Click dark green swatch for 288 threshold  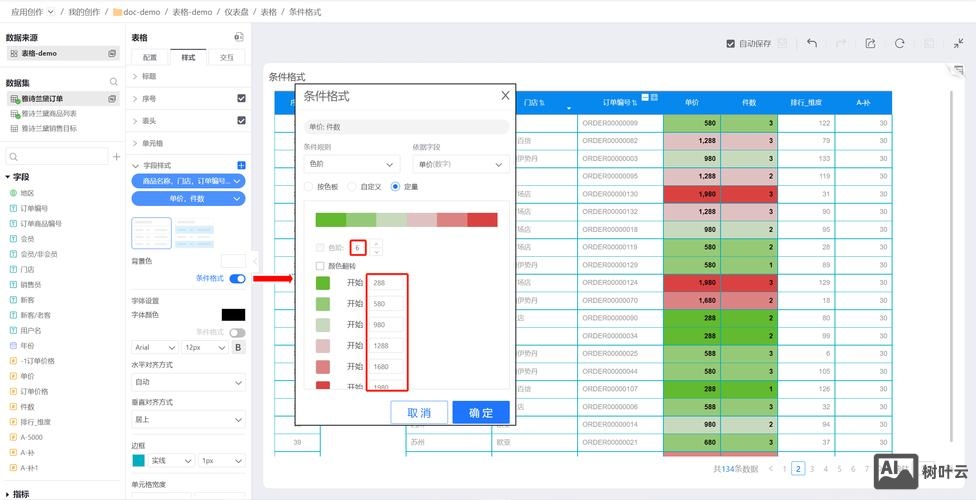pos(323,283)
